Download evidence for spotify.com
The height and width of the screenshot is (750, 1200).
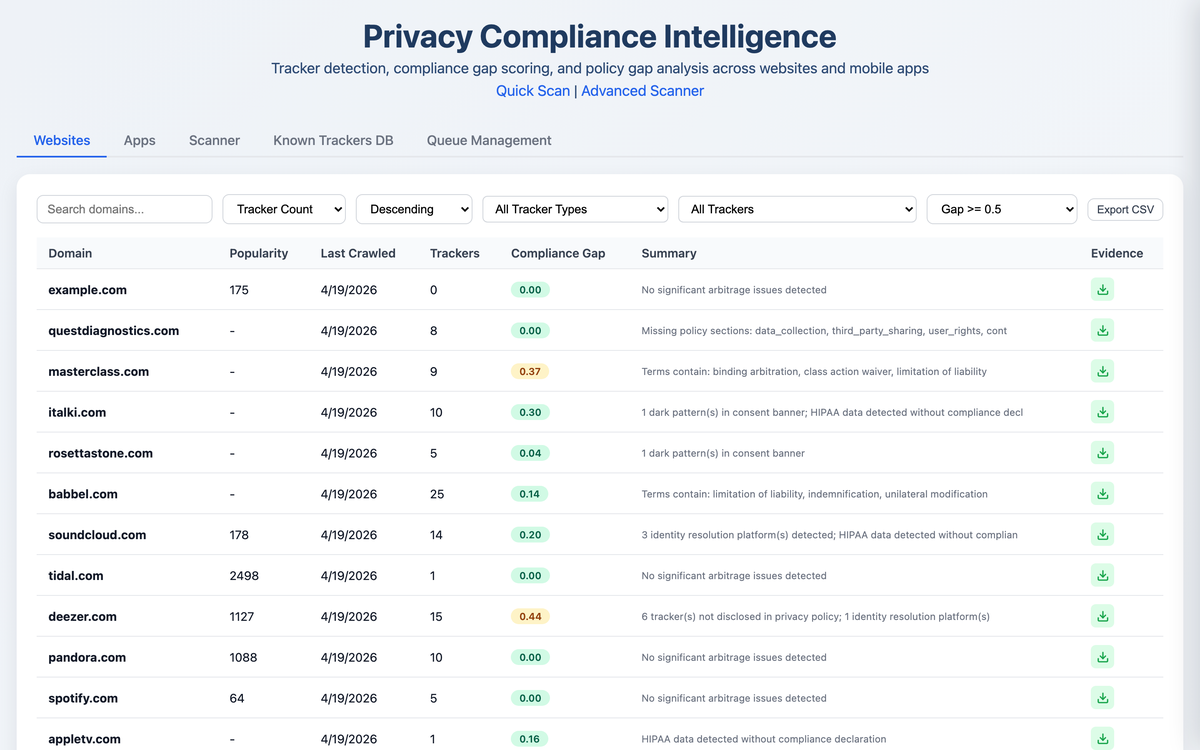click(x=1102, y=698)
